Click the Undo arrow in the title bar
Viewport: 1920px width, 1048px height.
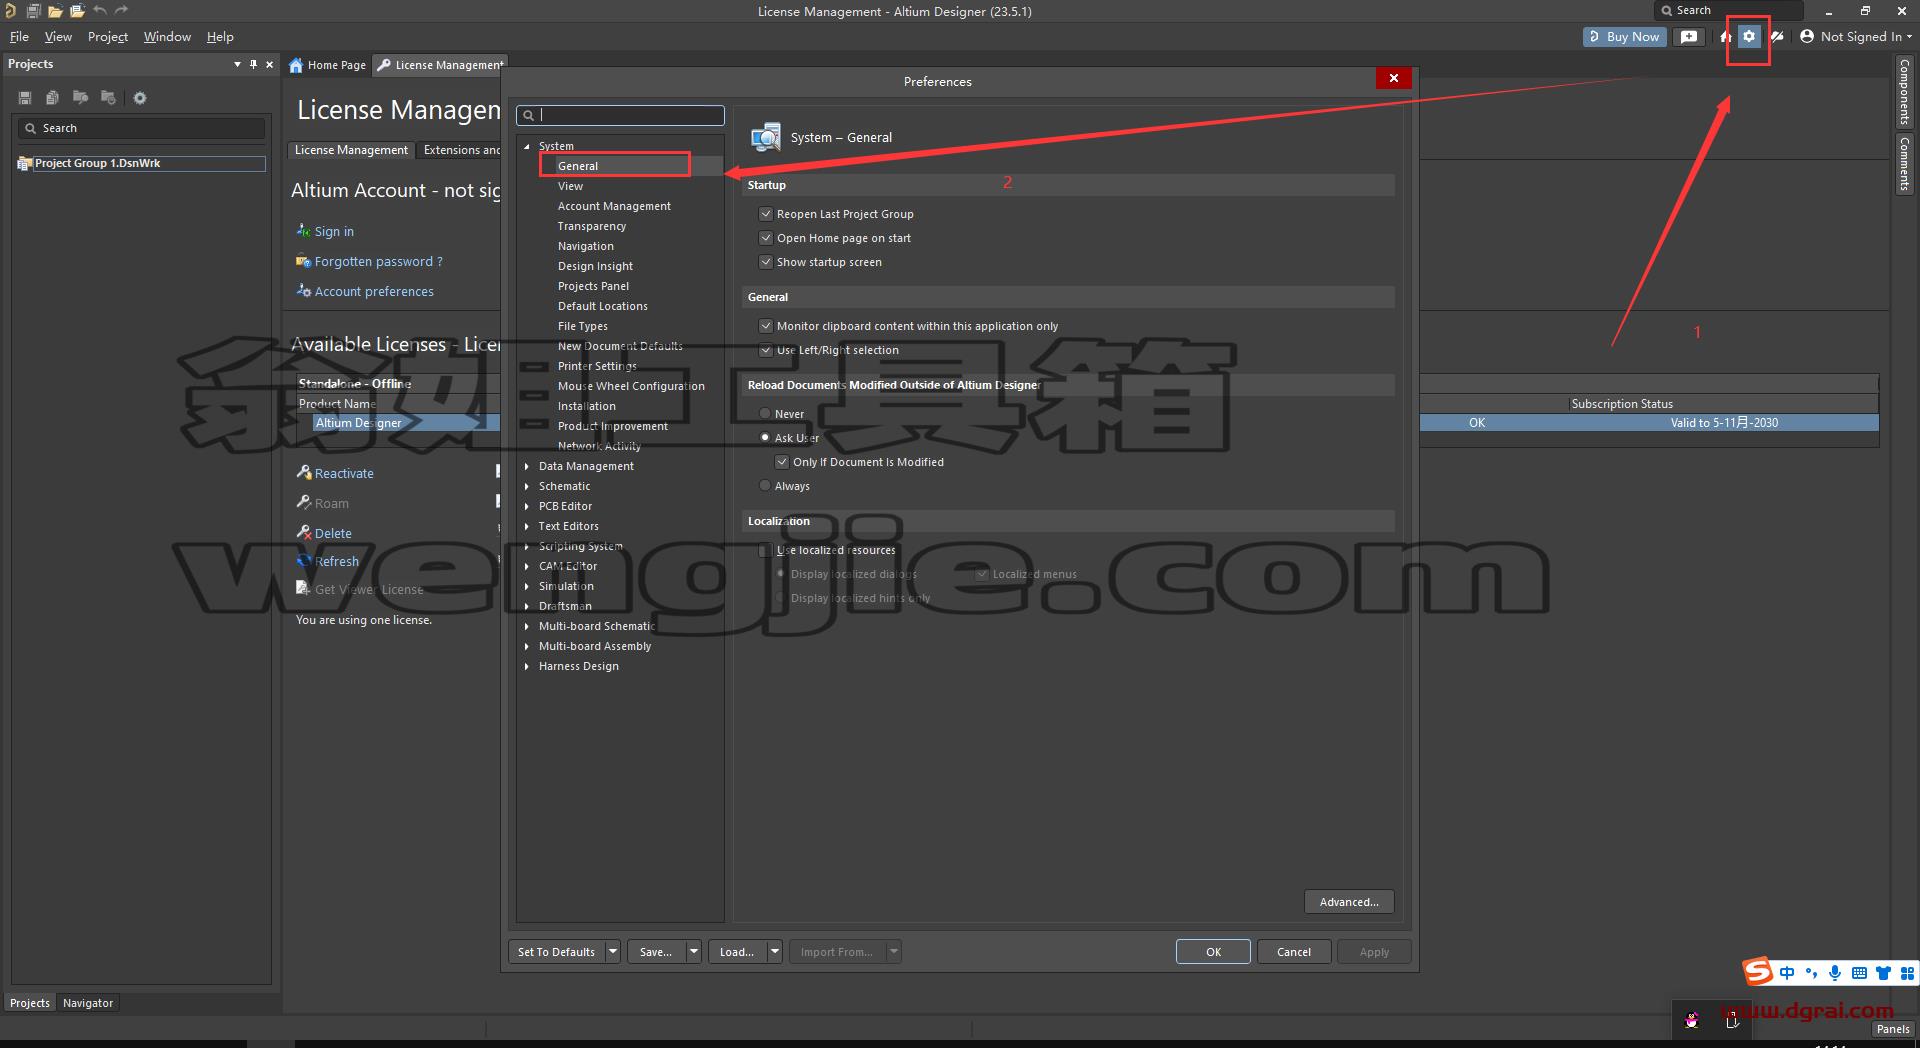(100, 11)
